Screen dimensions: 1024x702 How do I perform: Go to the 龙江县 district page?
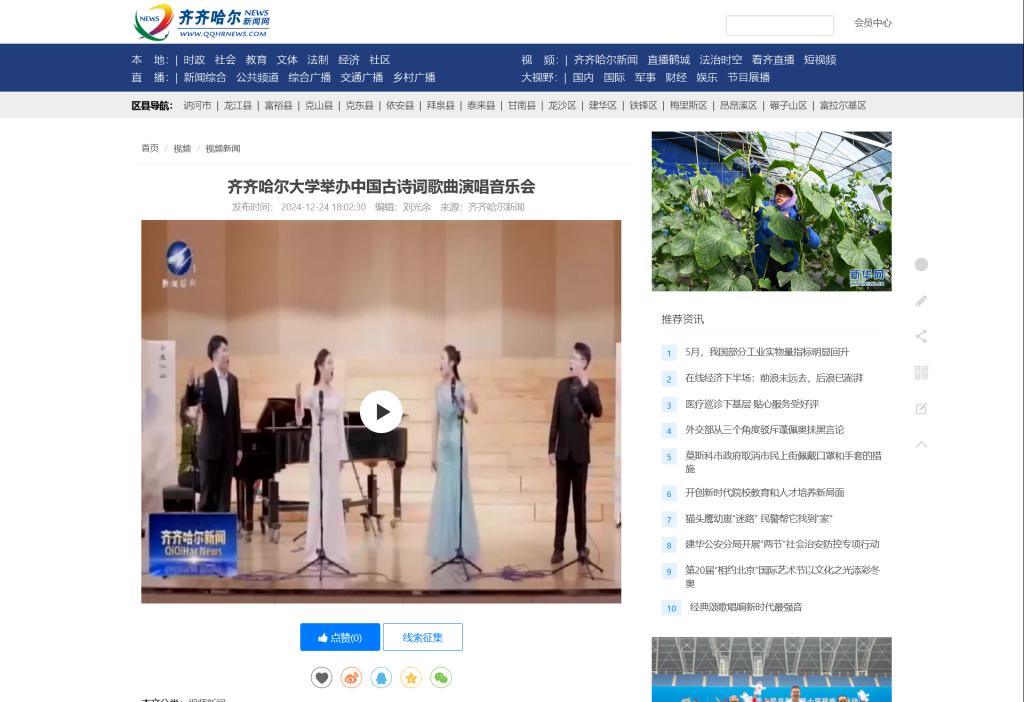point(238,105)
